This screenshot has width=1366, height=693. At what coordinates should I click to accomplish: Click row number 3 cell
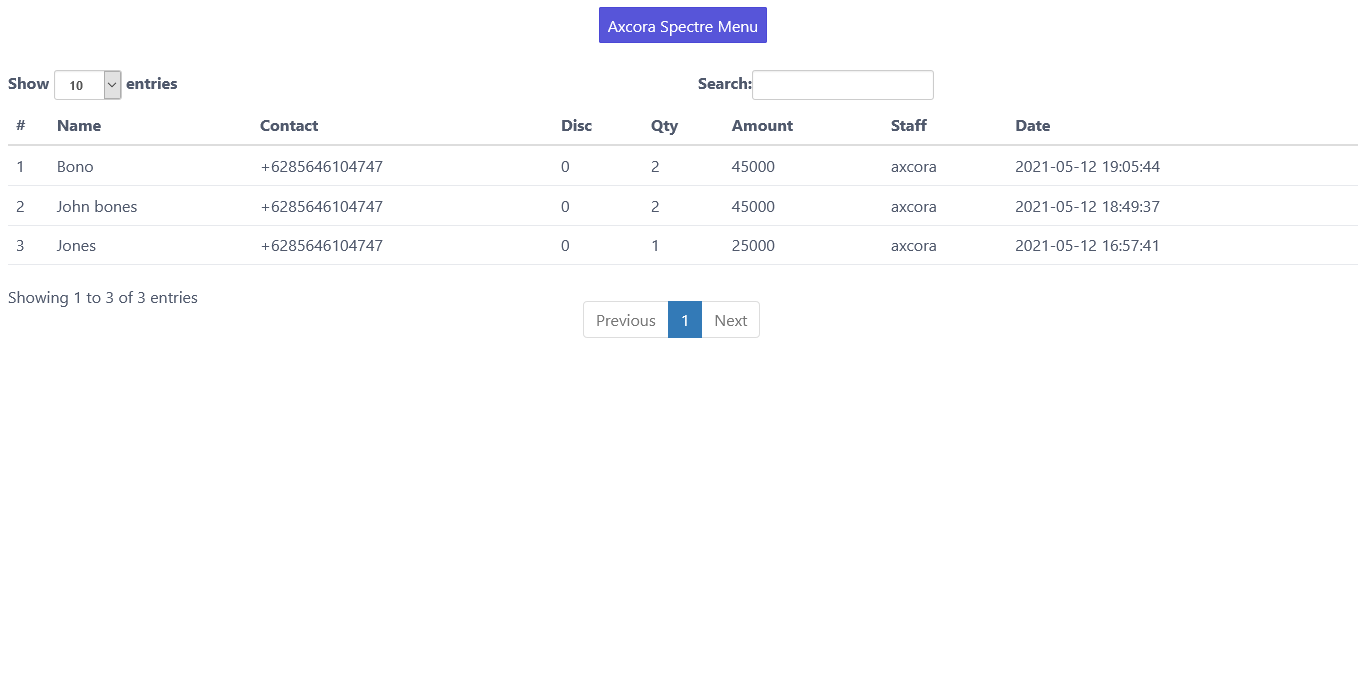[20, 246]
